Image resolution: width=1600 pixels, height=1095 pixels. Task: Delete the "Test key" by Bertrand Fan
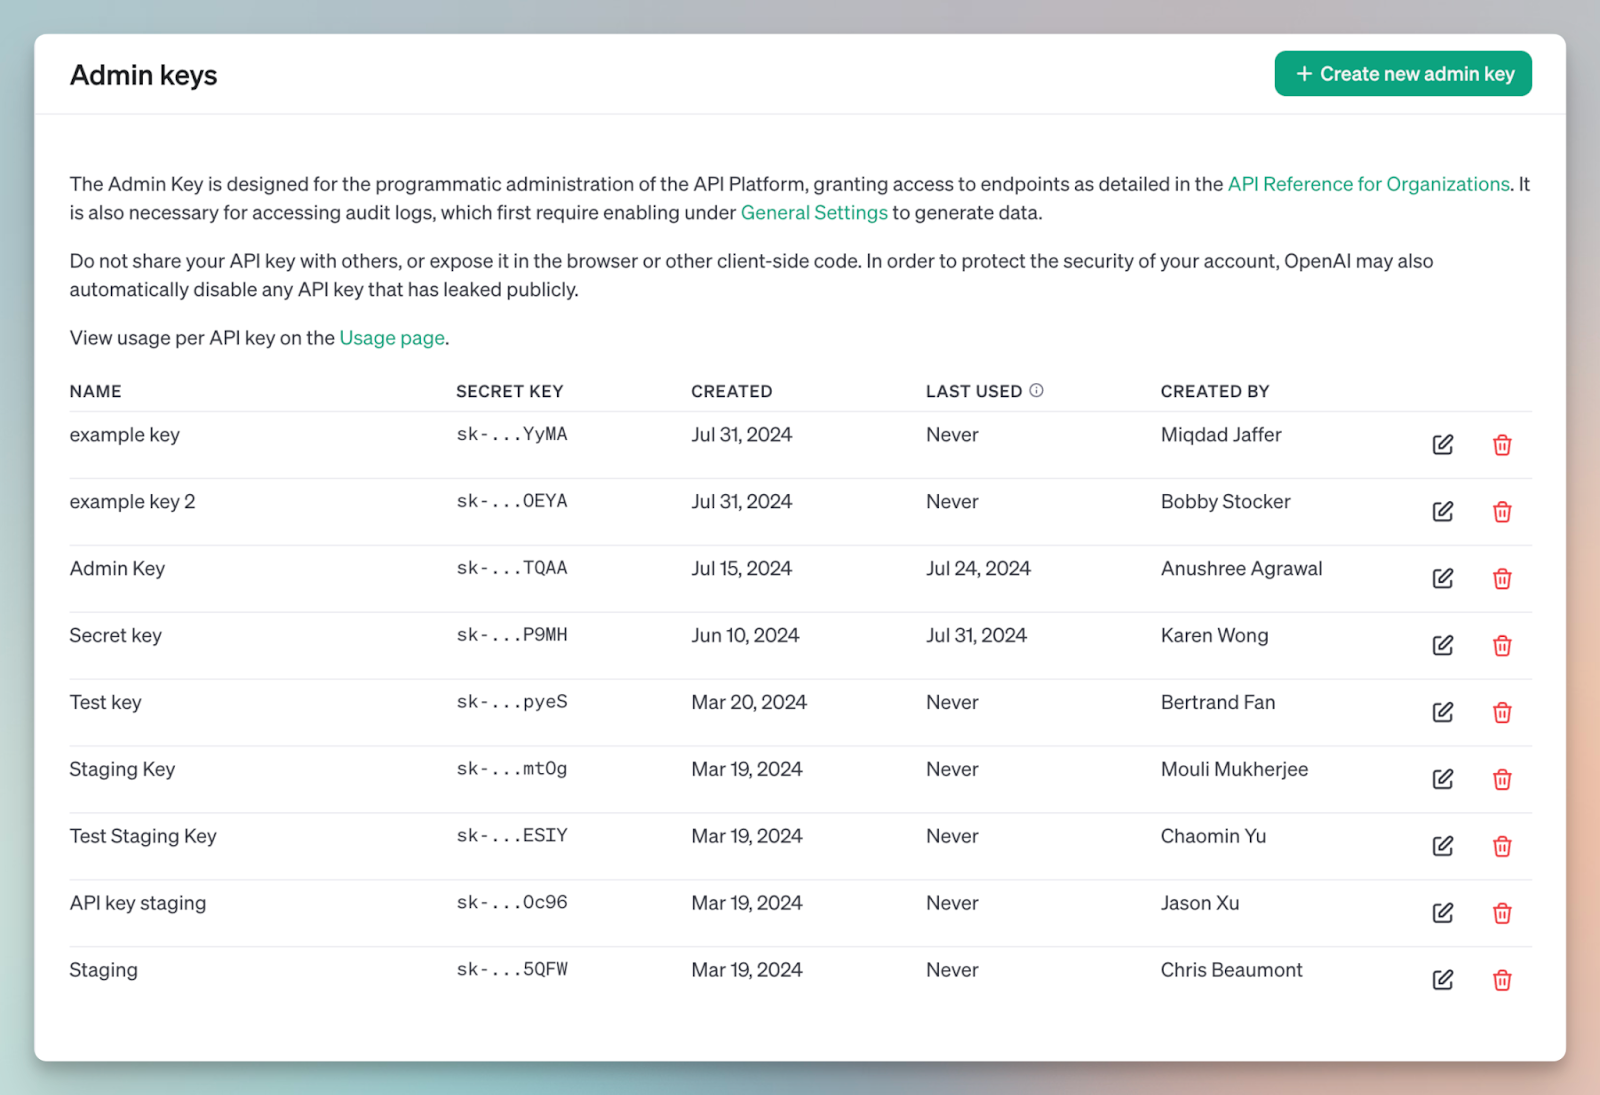tap(1502, 712)
